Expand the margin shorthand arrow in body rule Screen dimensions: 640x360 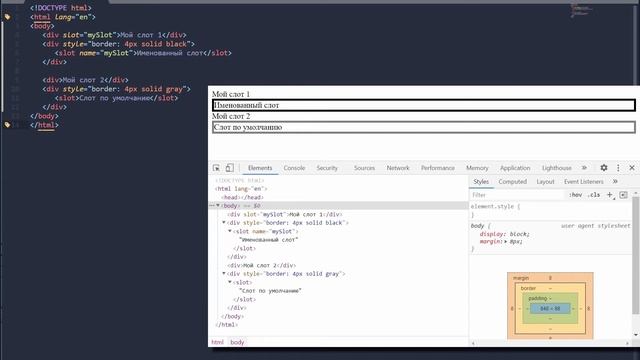pyautogui.click(x=506, y=242)
